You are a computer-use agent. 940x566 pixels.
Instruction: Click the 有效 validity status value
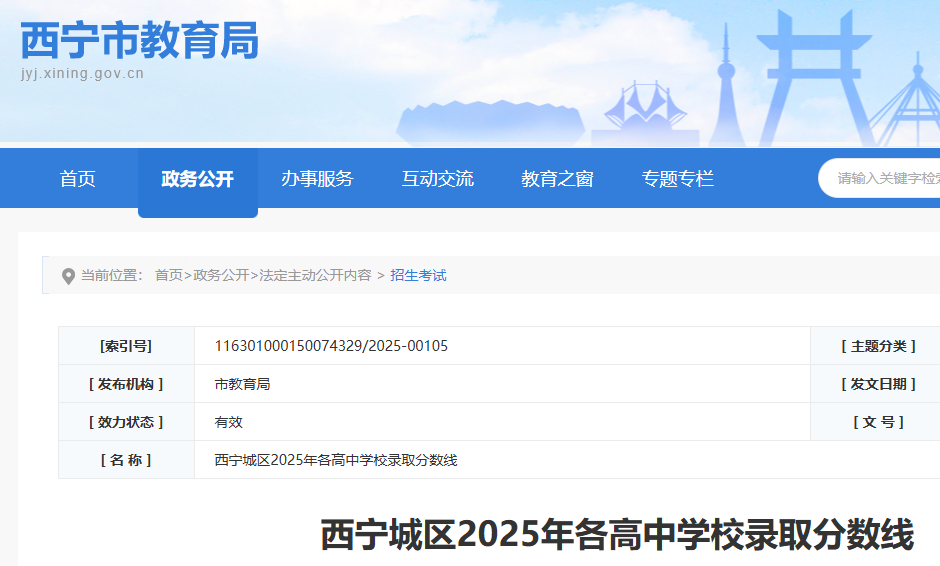click(229, 422)
